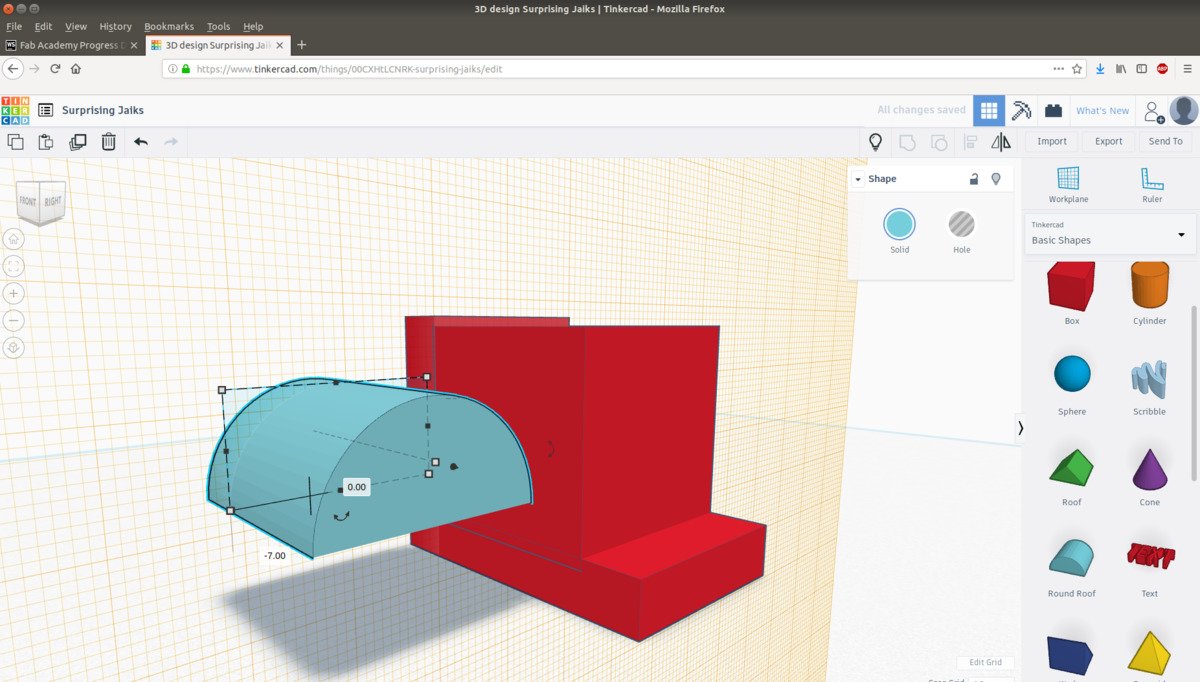The height and width of the screenshot is (682, 1200).
Task: Open the File menu
Action: pyautogui.click(x=14, y=26)
